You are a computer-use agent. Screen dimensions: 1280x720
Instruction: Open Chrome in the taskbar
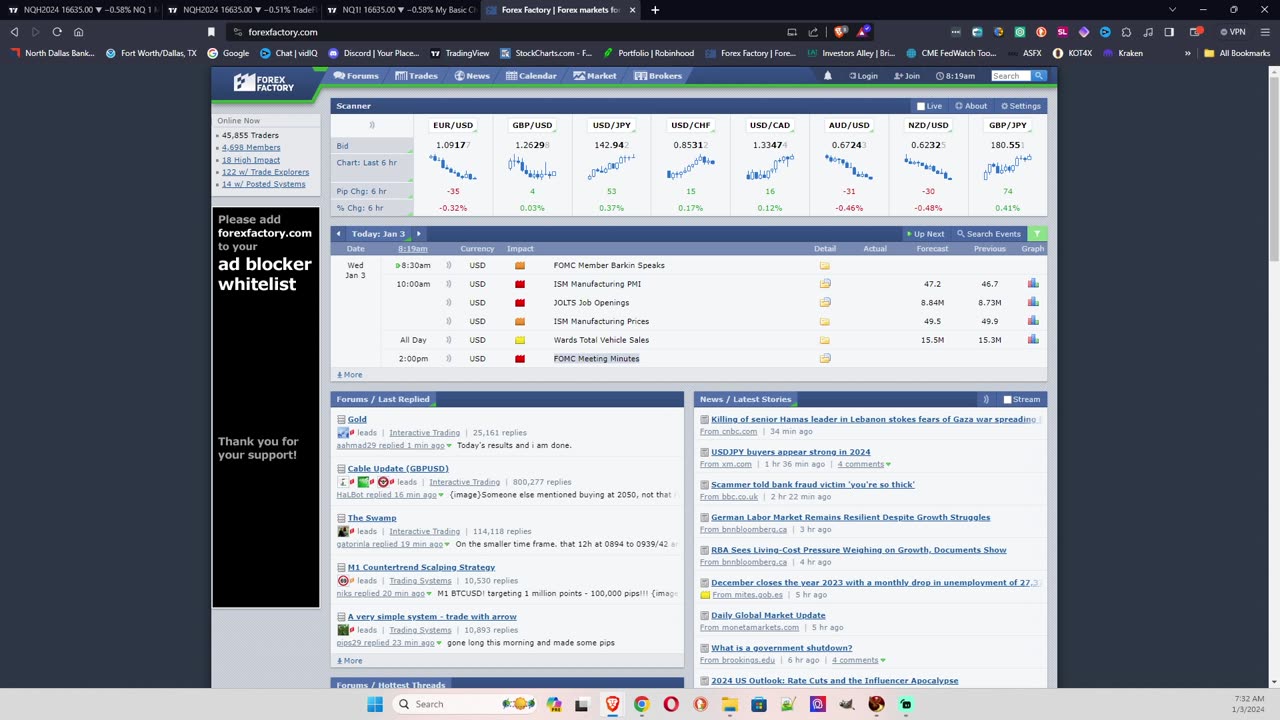pyautogui.click(x=641, y=704)
